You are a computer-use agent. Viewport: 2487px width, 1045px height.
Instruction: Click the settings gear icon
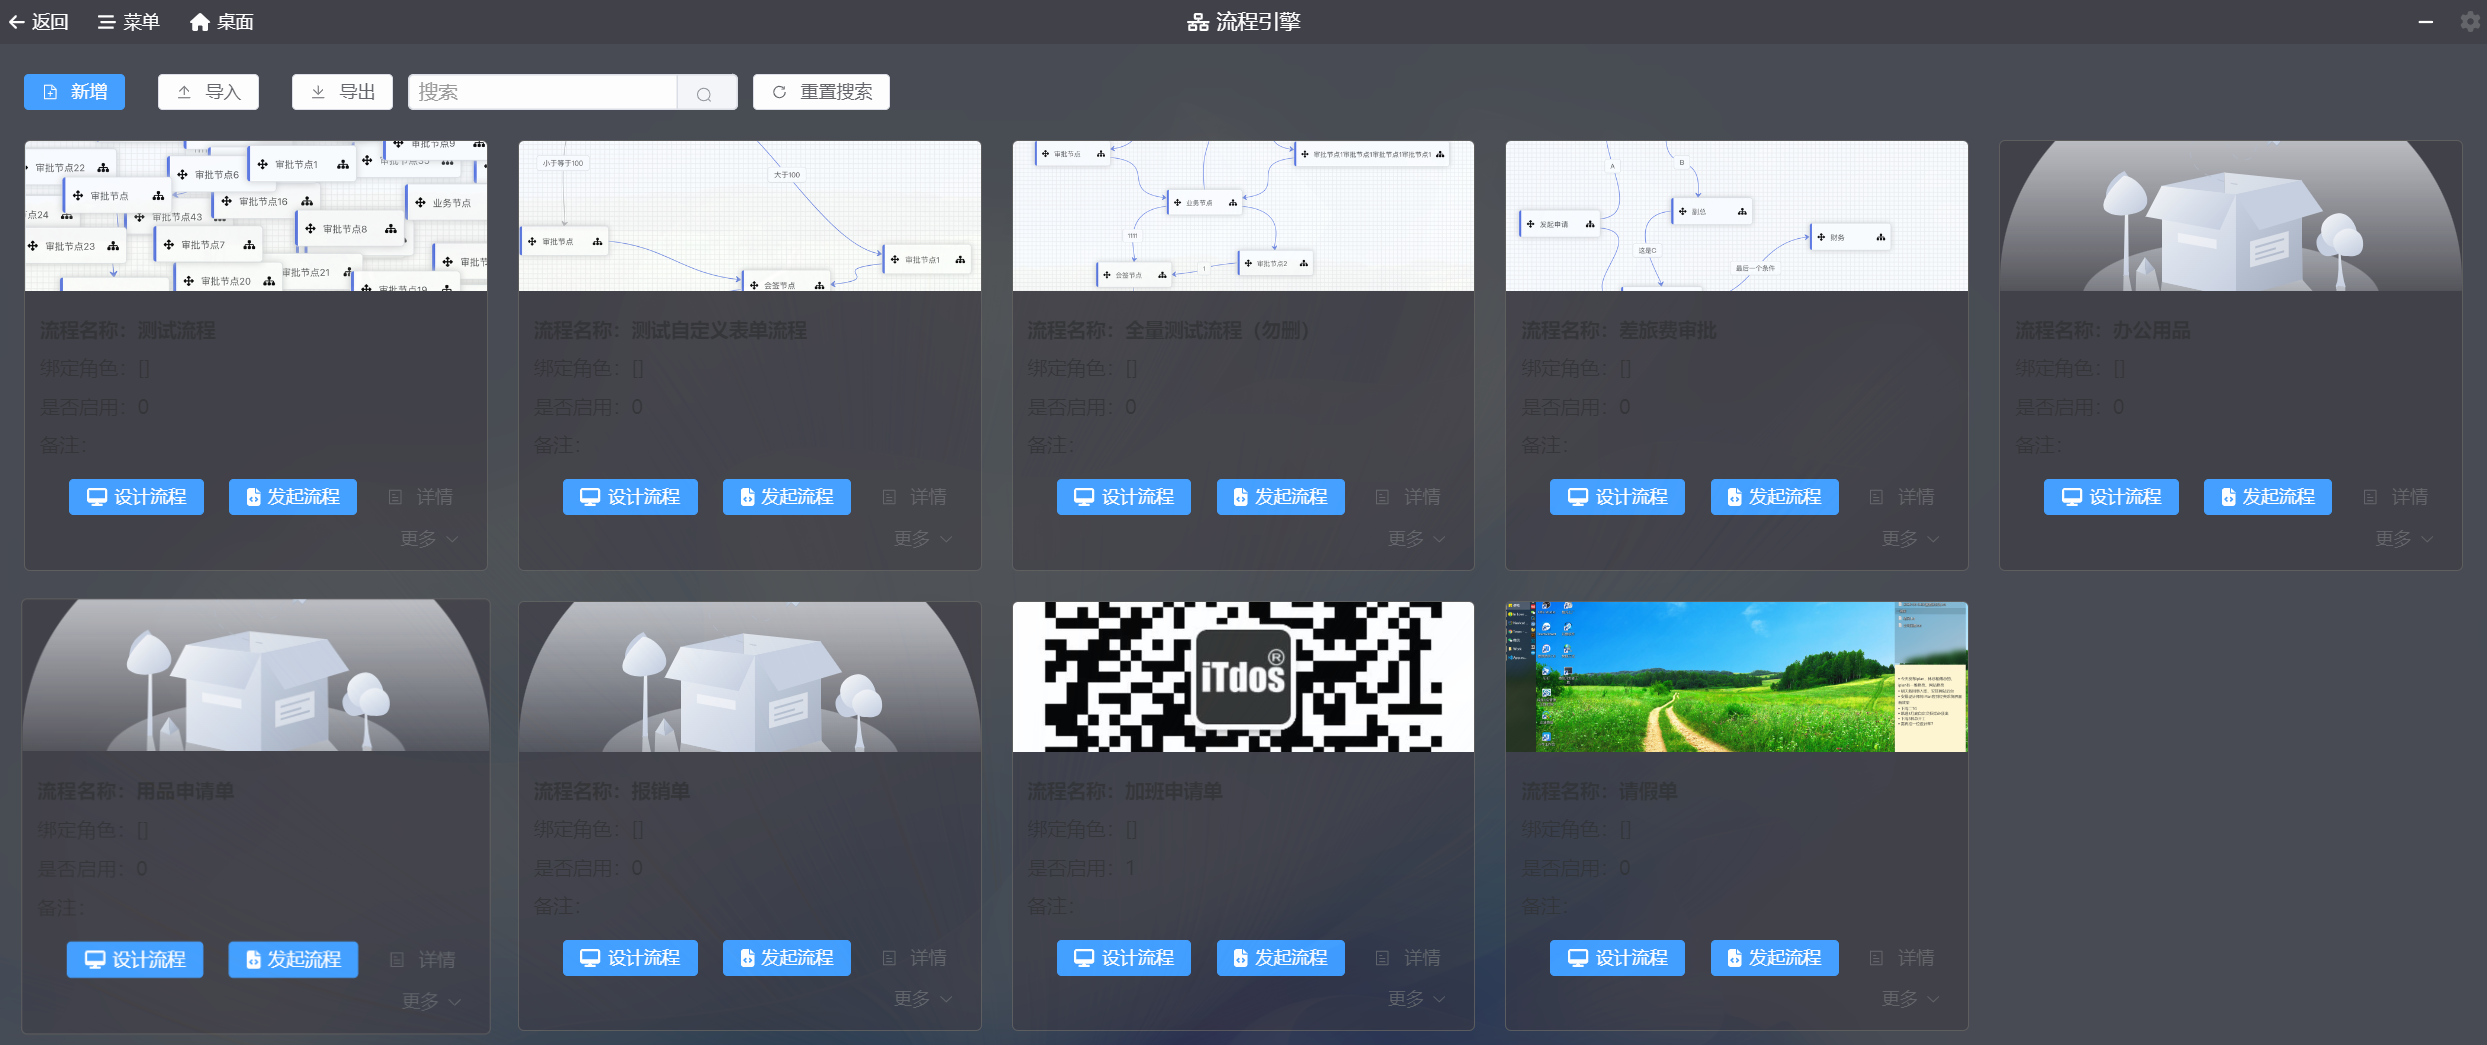(2470, 21)
